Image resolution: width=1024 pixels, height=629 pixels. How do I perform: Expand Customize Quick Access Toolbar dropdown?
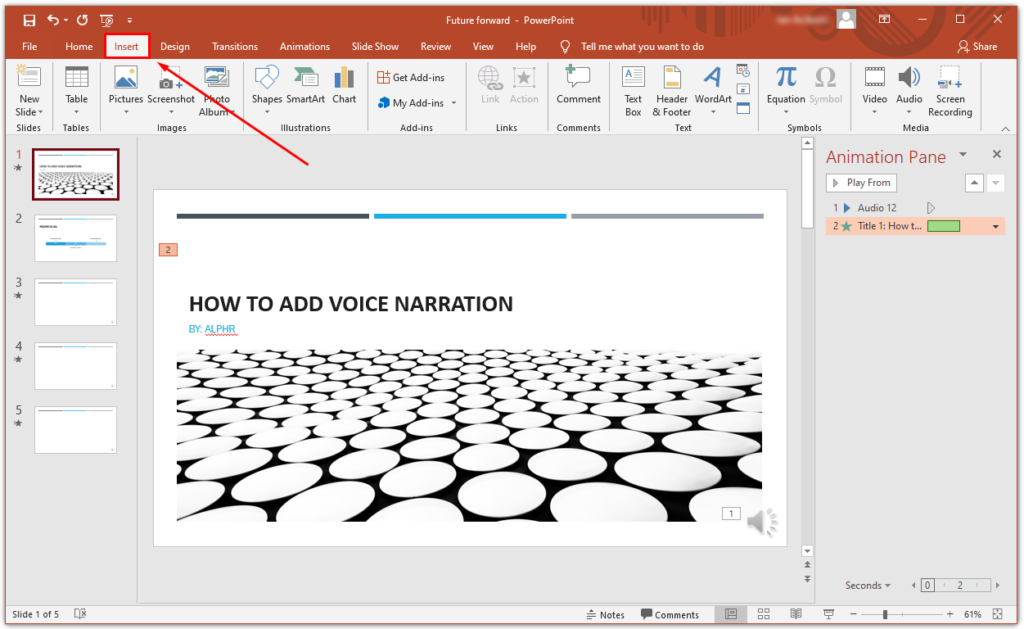[x=129, y=21]
